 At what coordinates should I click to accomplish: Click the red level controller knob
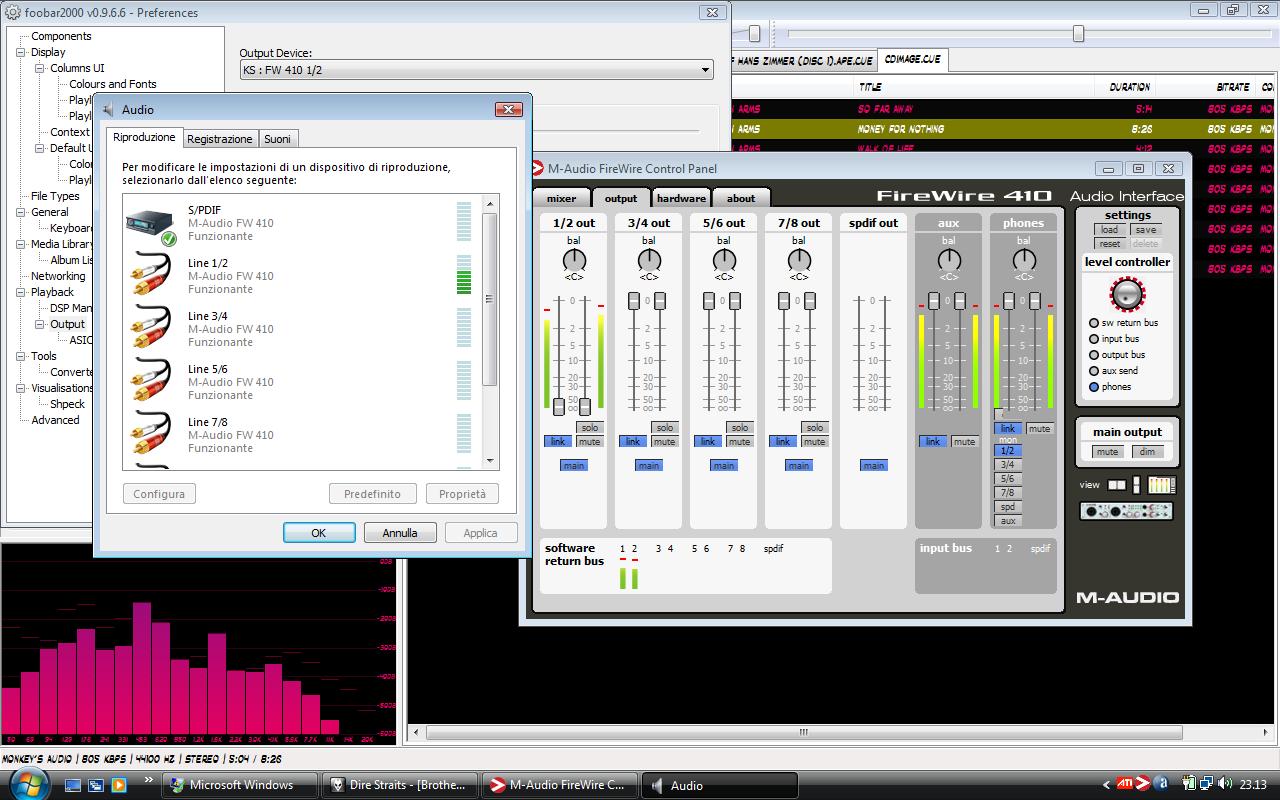1127,294
